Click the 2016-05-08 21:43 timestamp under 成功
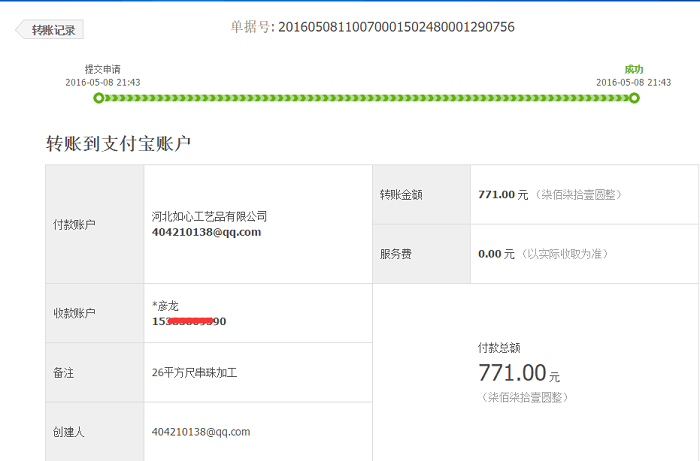Screen dimensions: 700x461 (x=633, y=83)
